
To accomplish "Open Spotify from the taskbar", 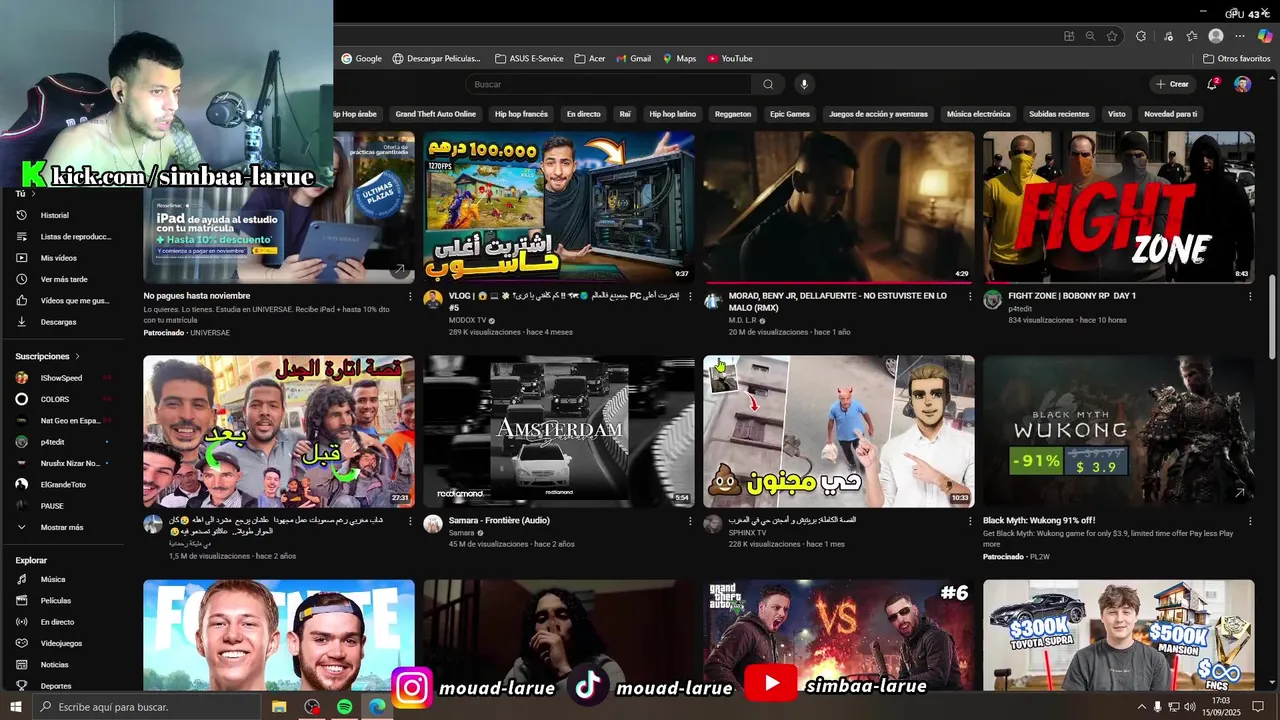I will (344, 707).
